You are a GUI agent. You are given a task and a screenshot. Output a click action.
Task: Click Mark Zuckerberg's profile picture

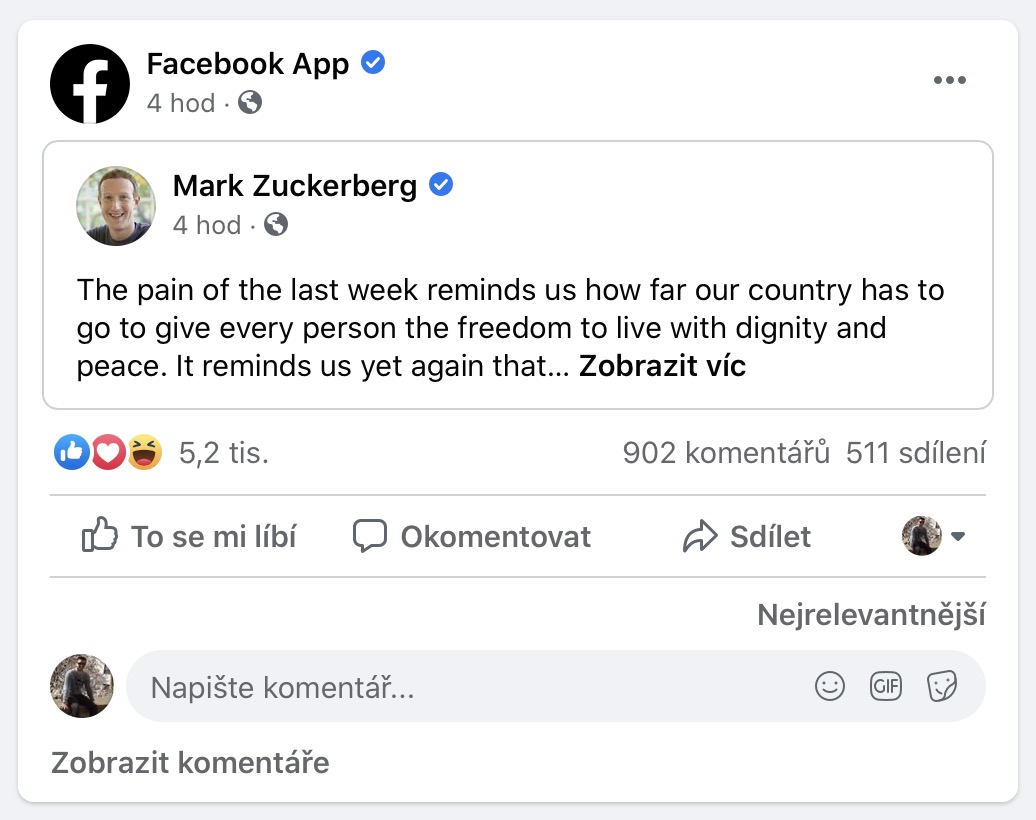point(116,206)
